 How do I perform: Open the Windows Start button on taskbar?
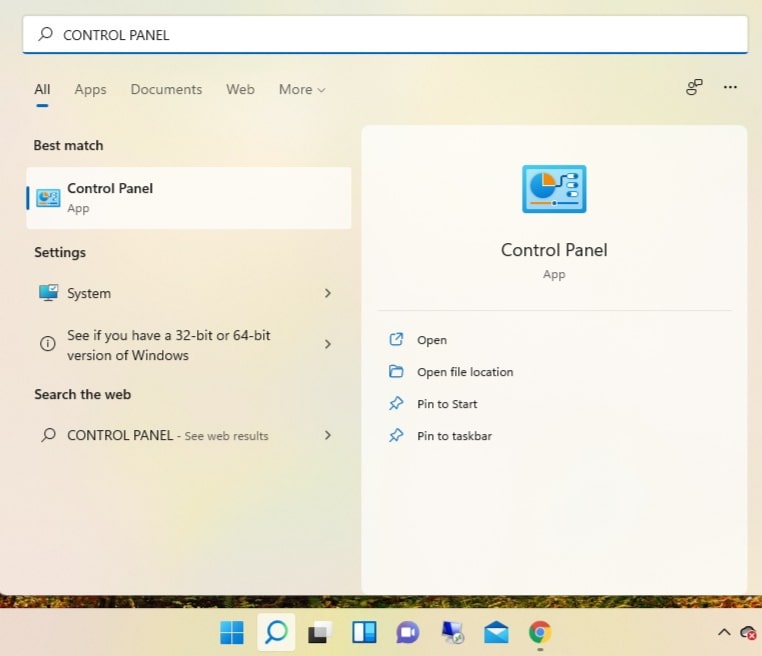232,633
